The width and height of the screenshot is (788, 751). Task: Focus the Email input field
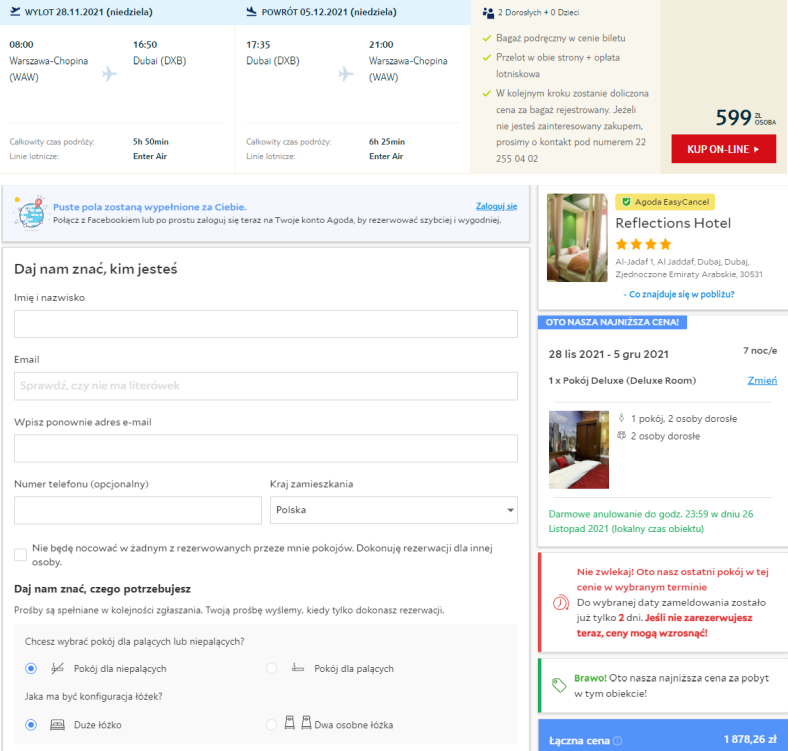click(x=266, y=386)
